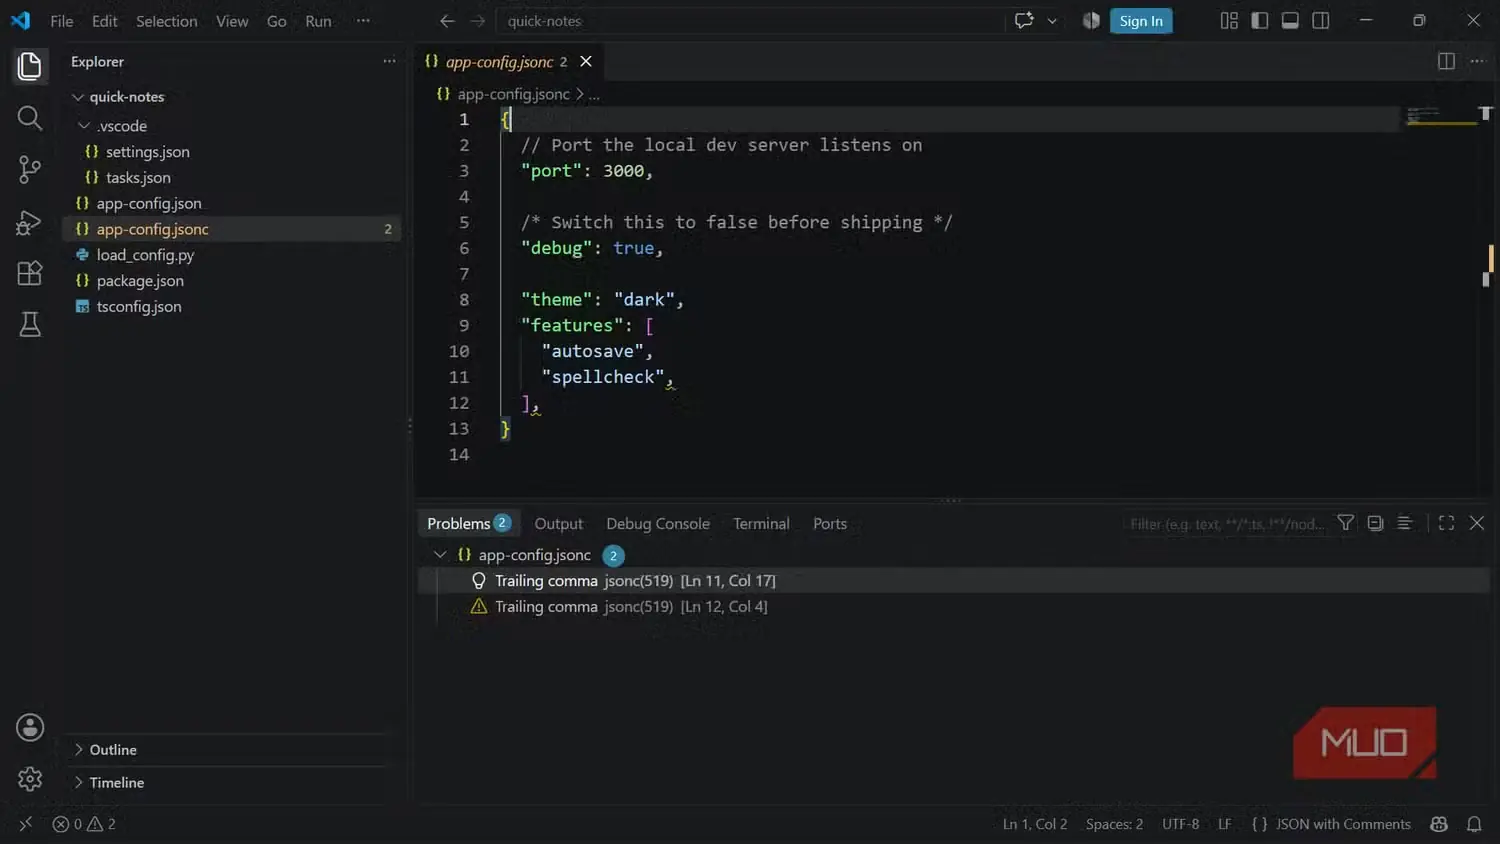Collapse the .vscode folder
1500x844 pixels.
tap(84, 126)
